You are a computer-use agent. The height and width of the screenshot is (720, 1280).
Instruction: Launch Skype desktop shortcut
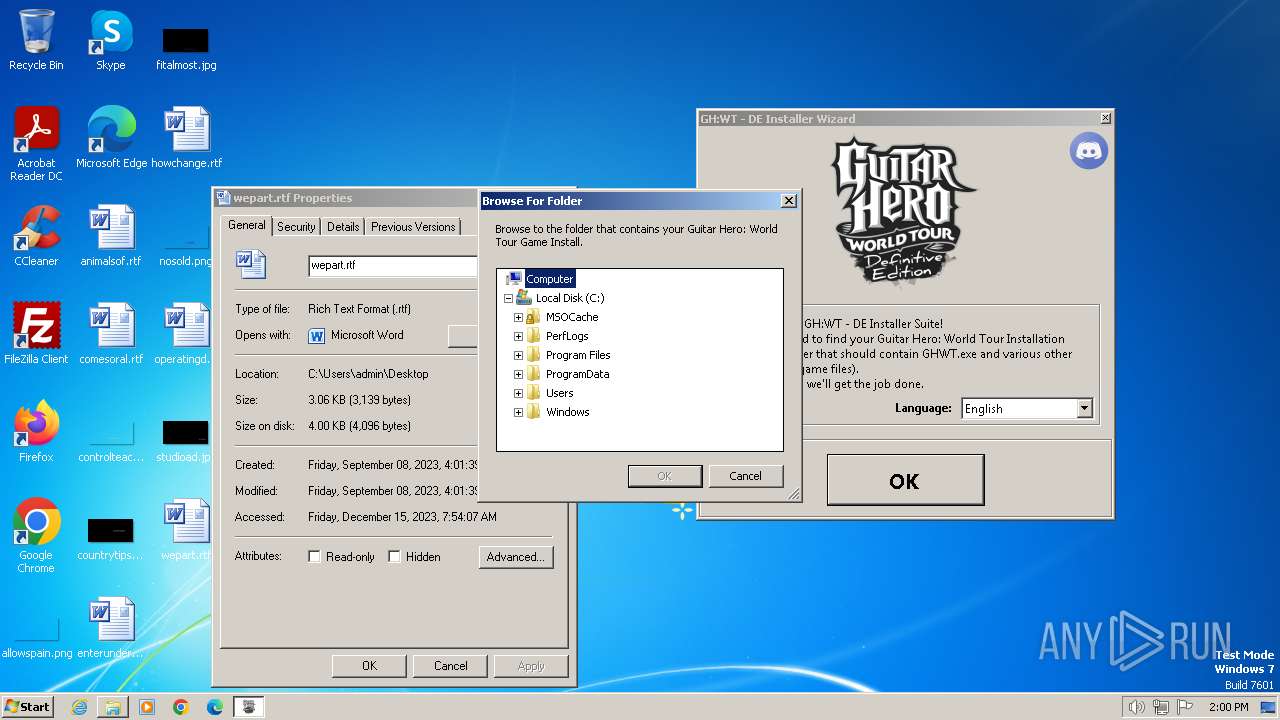coord(111,41)
